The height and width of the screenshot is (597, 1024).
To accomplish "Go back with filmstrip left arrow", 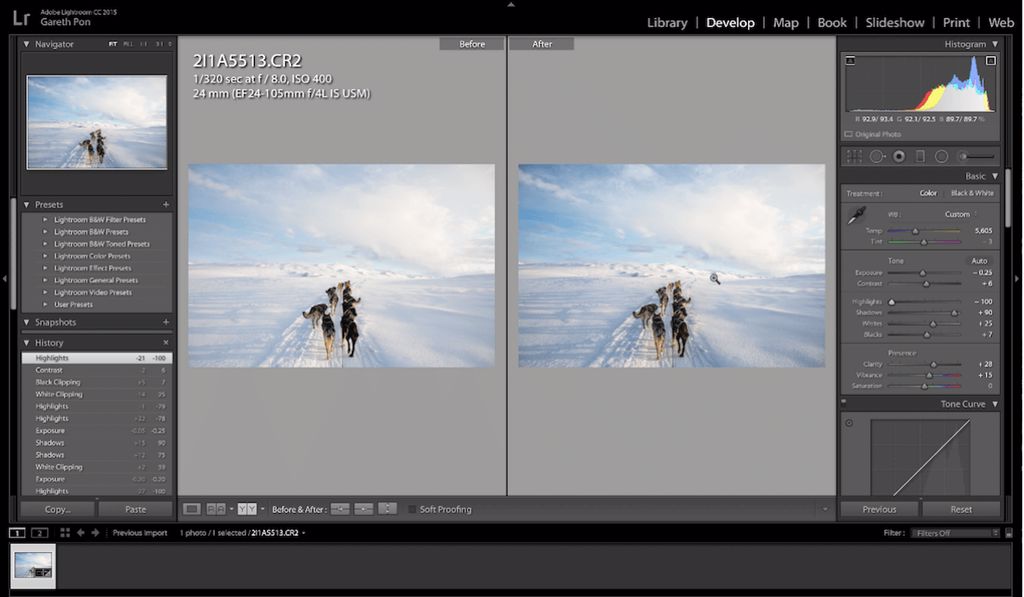I will [81, 533].
